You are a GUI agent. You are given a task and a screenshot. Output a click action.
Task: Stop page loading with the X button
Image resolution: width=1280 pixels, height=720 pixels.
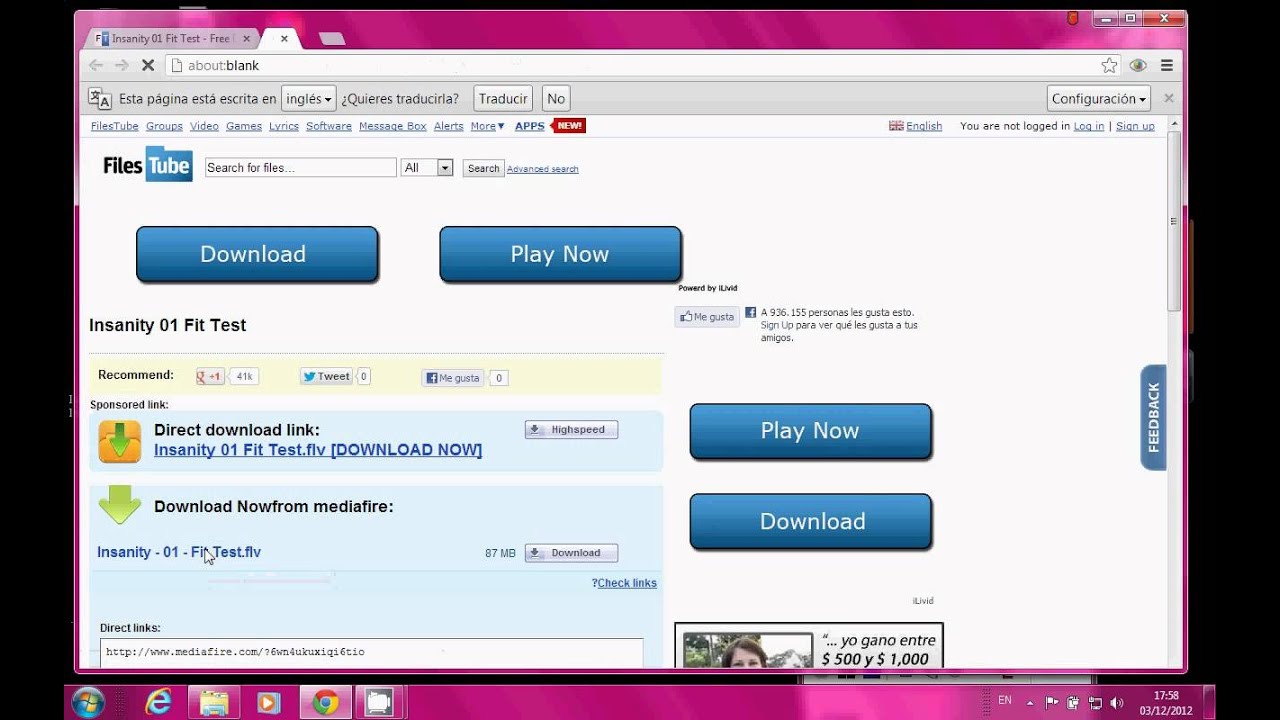147,65
